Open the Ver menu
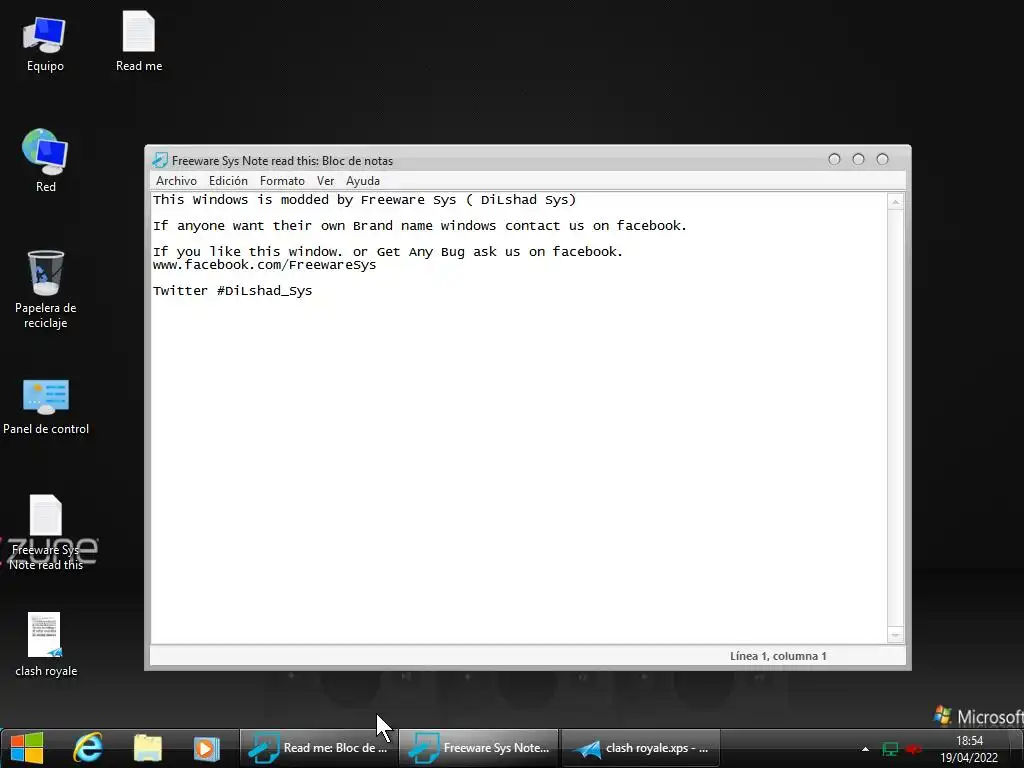Screen dimensions: 1024x768 coord(325,181)
